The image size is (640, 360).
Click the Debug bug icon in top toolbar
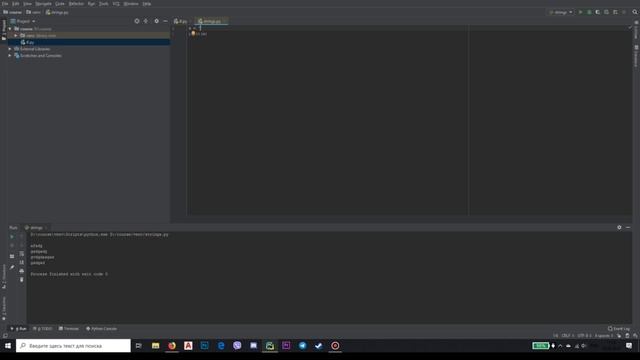click(x=589, y=12)
